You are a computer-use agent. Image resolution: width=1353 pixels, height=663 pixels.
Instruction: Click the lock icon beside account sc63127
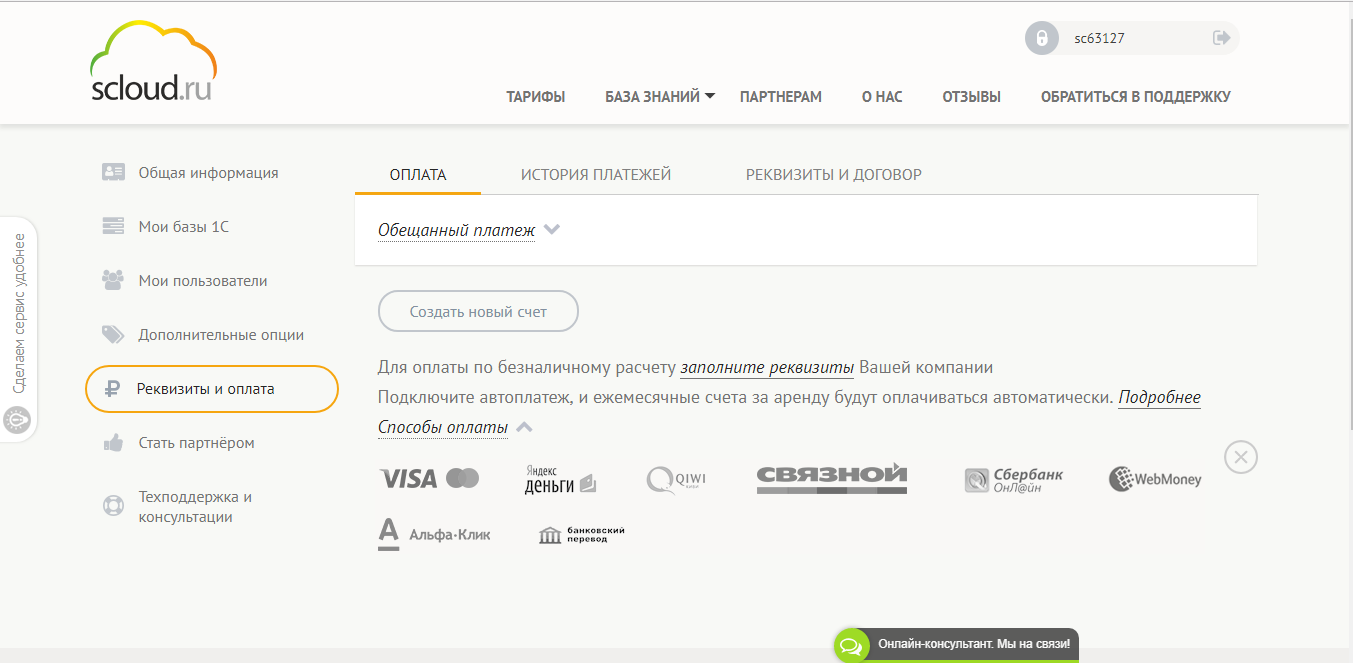pos(1043,38)
